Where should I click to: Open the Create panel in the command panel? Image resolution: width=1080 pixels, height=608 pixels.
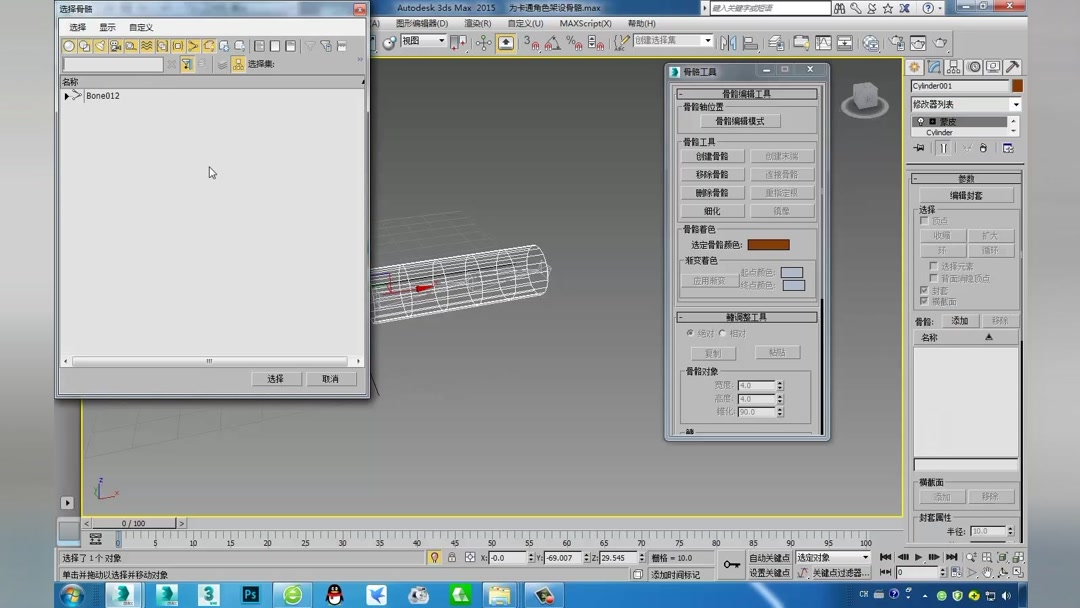[913, 67]
